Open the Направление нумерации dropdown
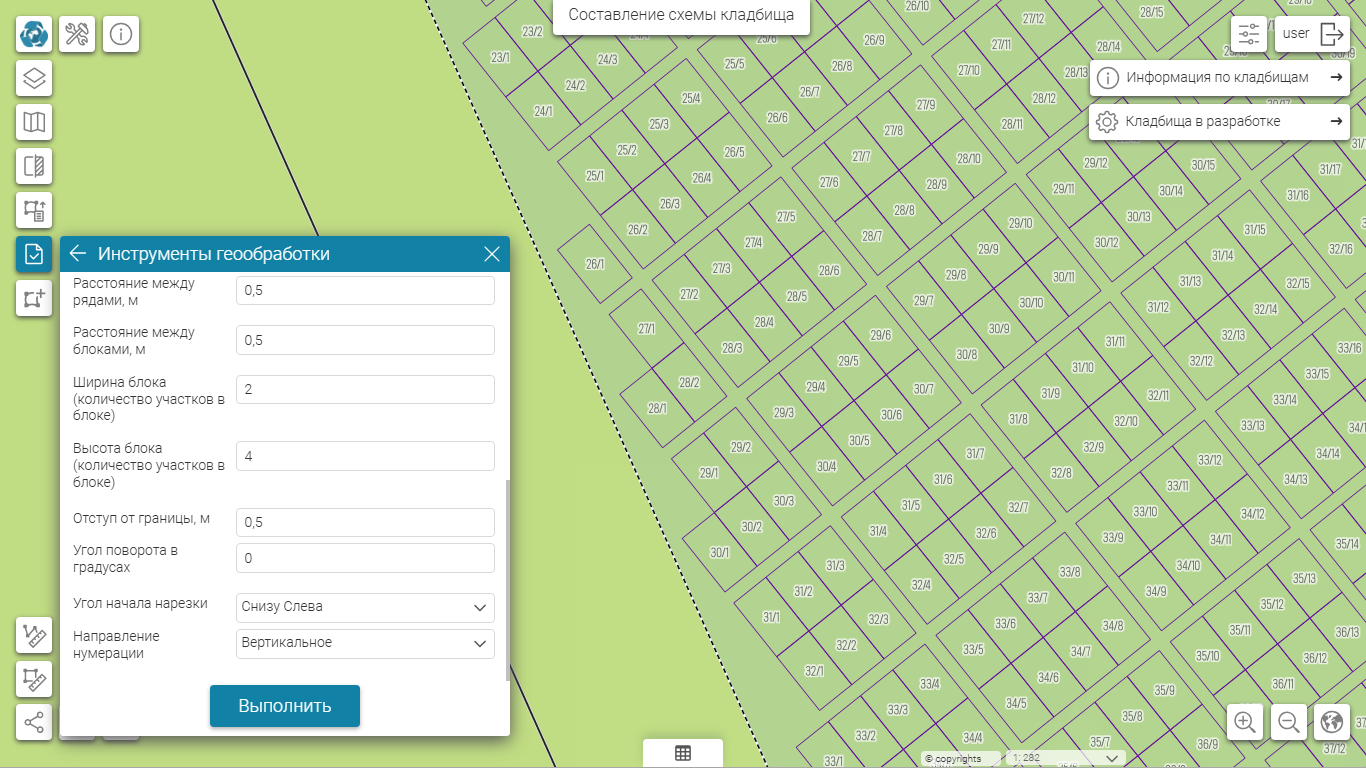Image resolution: width=1366 pixels, height=768 pixels. pyautogui.click(x=366, y=643)
